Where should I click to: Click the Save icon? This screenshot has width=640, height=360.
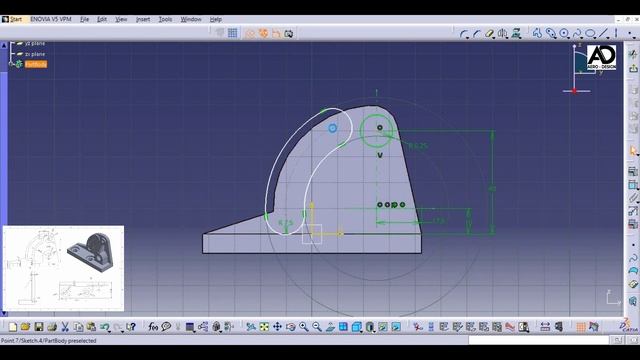coord(39,327)
